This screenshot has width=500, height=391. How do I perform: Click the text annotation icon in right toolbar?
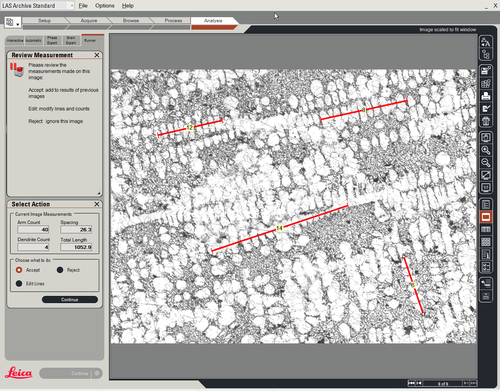pyautogui.click(x=486, y=42)
